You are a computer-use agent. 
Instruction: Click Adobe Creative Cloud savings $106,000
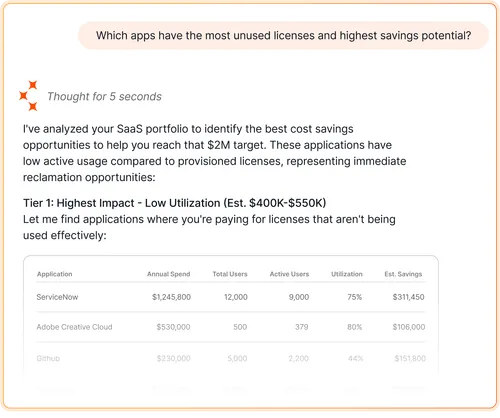[409, 327]
